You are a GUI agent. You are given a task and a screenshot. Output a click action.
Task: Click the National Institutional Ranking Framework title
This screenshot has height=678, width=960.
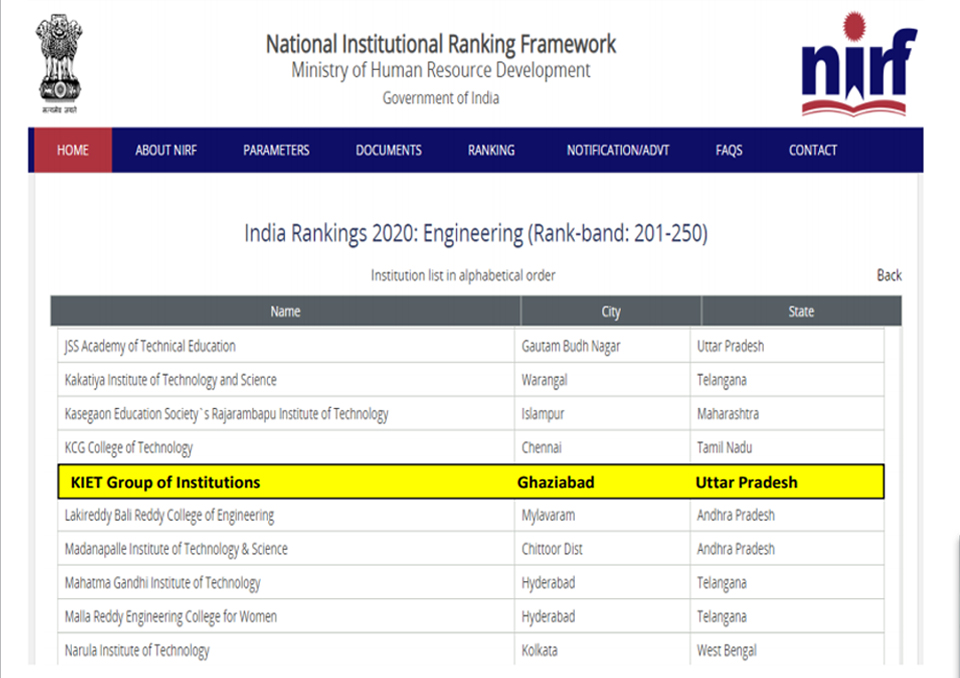(440, 44)
